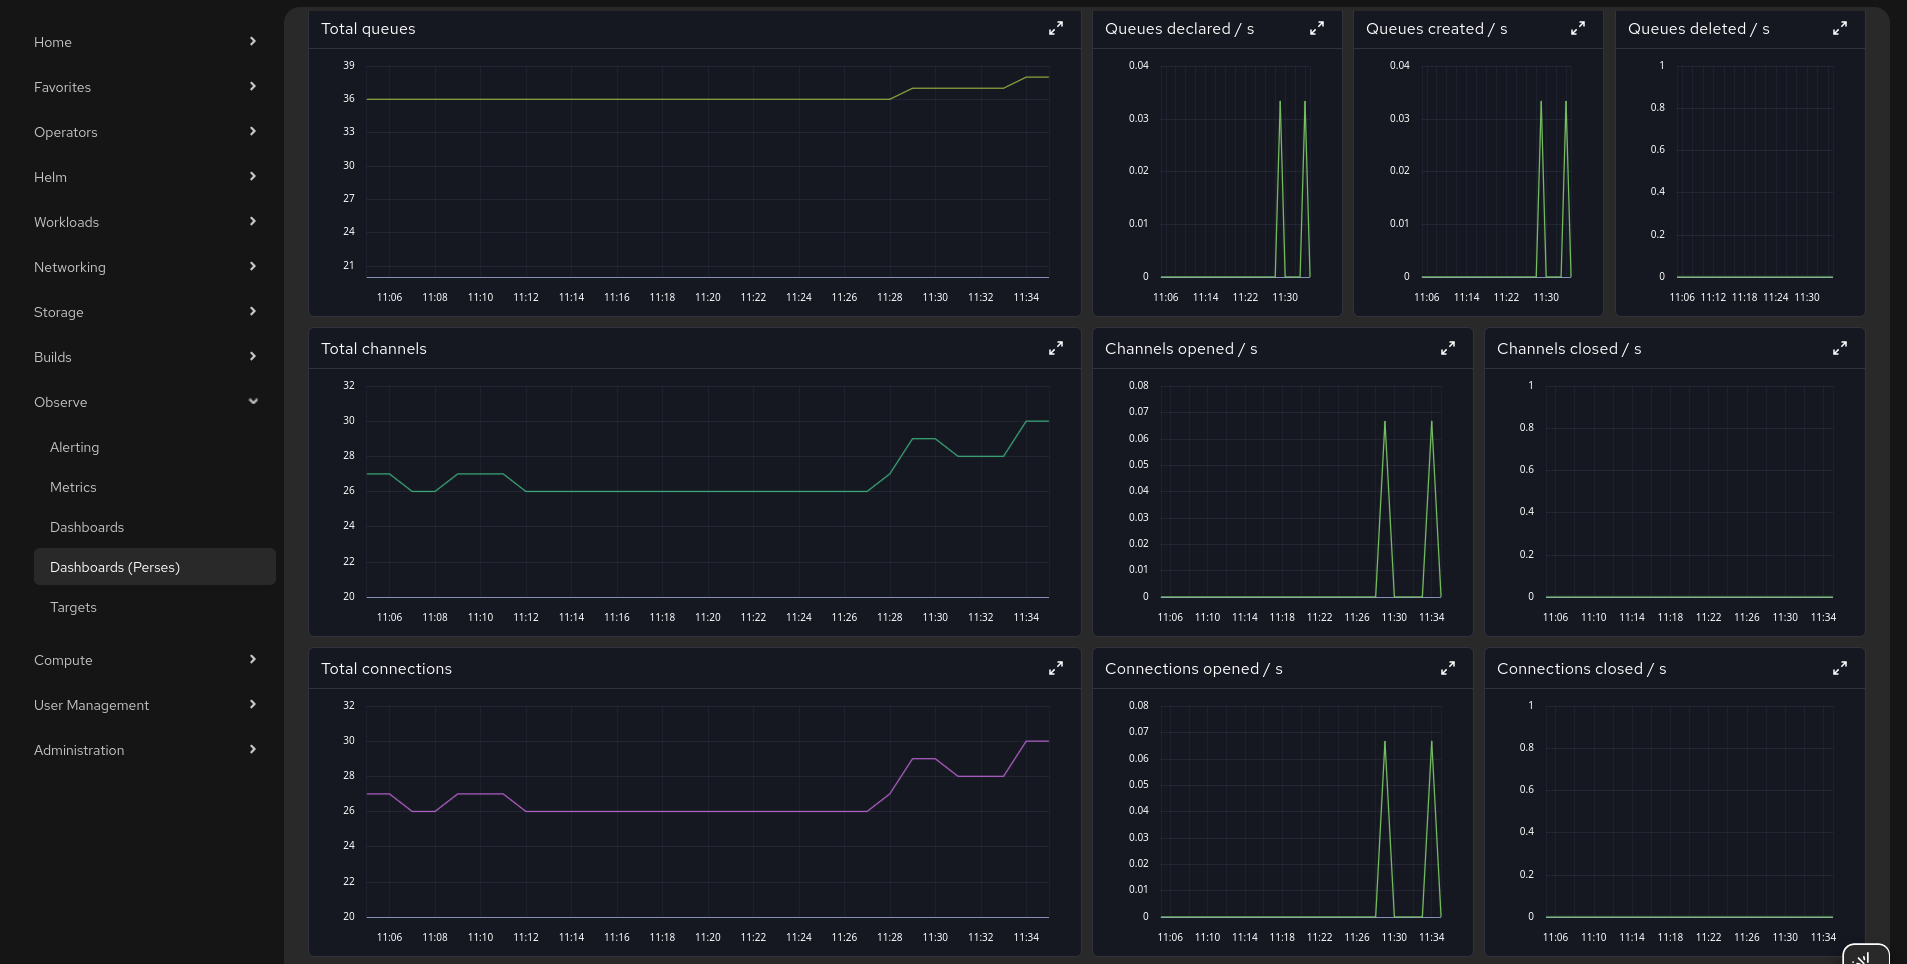The width and height of the screenshot is (1907, 964).
Task: Expand the Total connections panel view
Action: pos(1055,669)
